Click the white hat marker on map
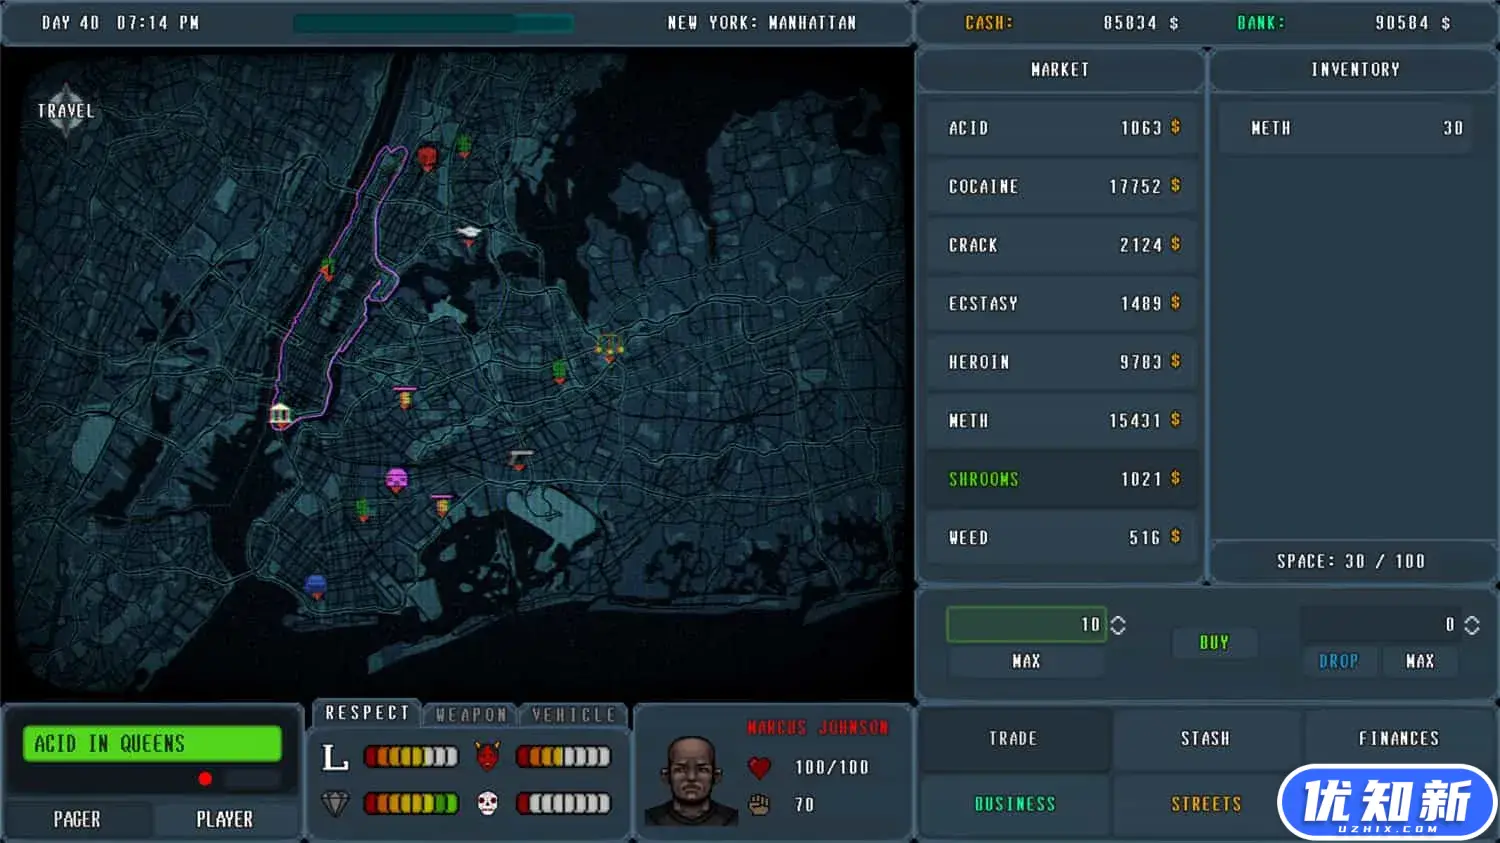This screenshot has width=1500, height=843. (468, 234)
